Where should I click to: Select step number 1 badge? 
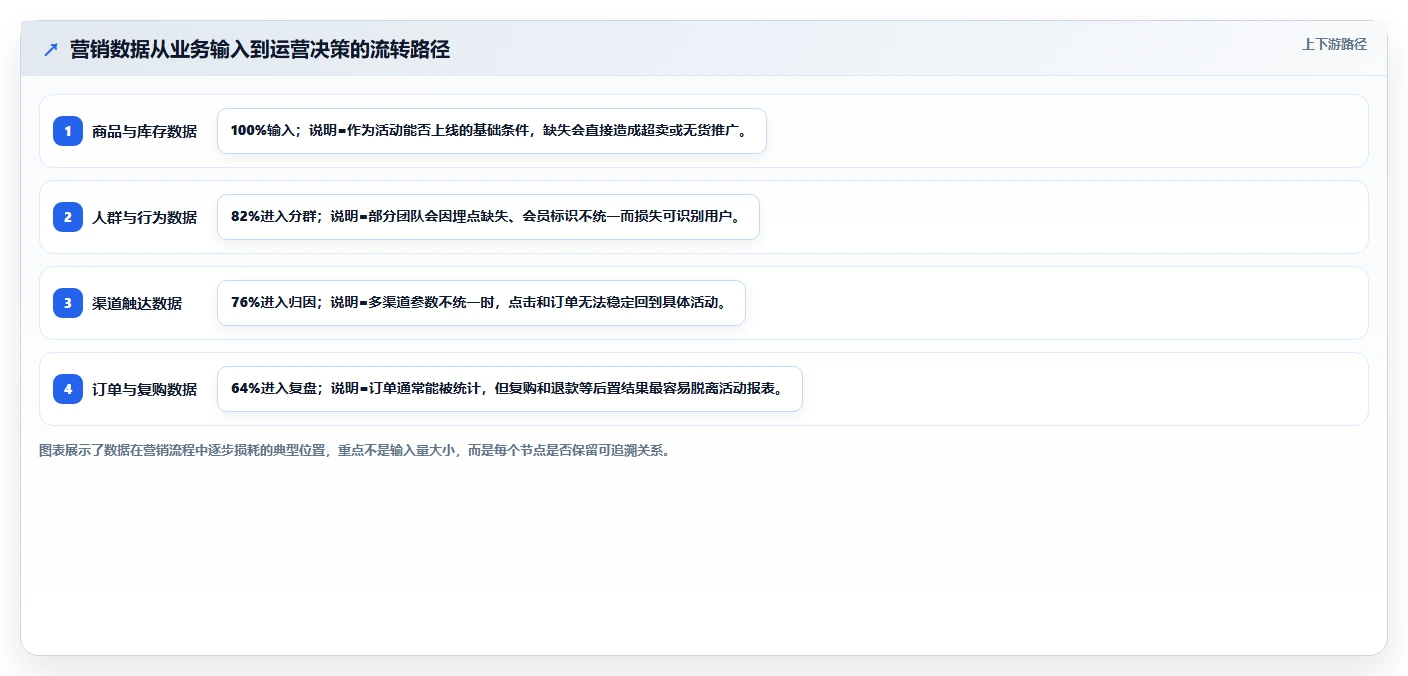click(68, 131)
